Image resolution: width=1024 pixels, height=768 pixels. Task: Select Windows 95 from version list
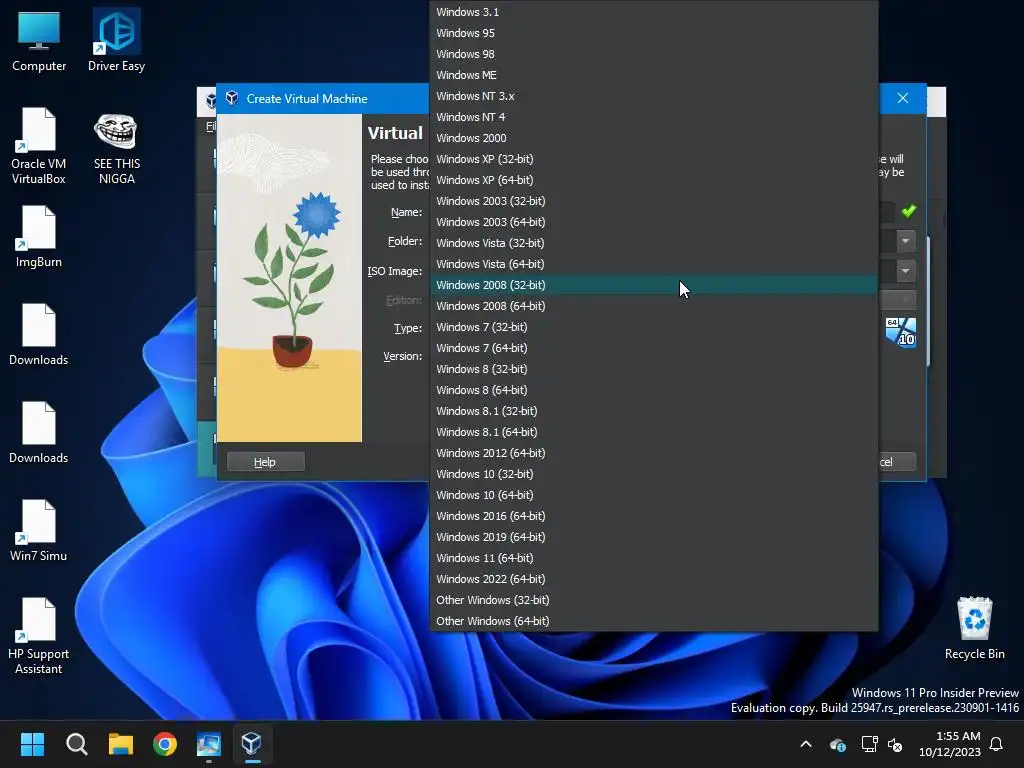[x=654, y=33]
